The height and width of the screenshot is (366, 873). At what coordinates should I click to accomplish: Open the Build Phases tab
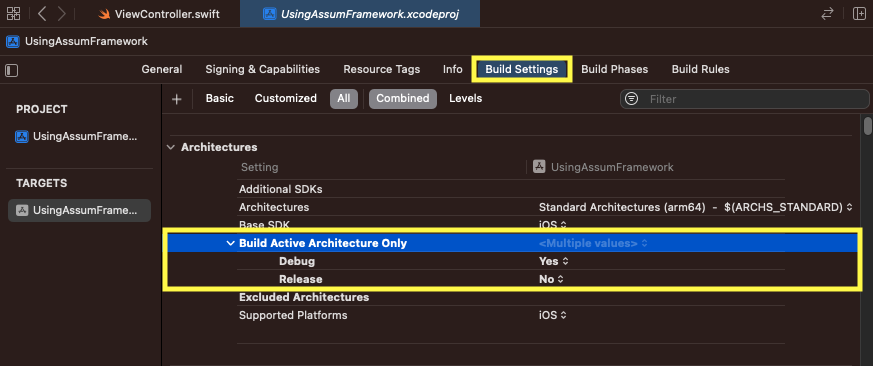pyautogui.click(x=615, y=70)
